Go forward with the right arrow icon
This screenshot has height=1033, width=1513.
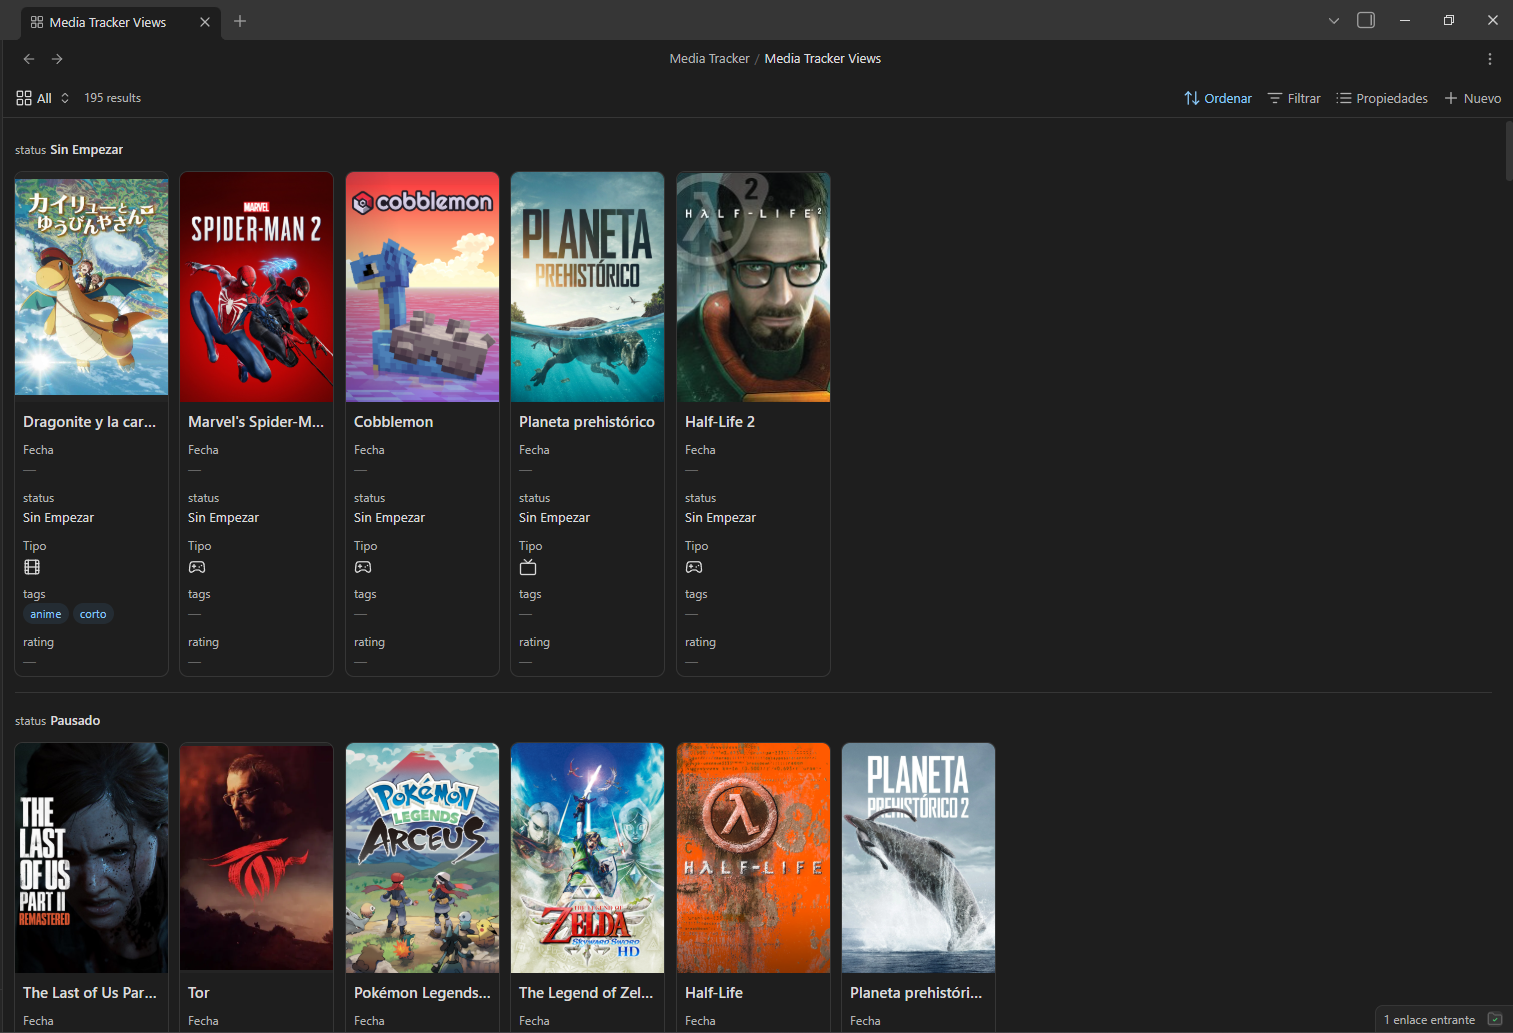click(57, 59)
